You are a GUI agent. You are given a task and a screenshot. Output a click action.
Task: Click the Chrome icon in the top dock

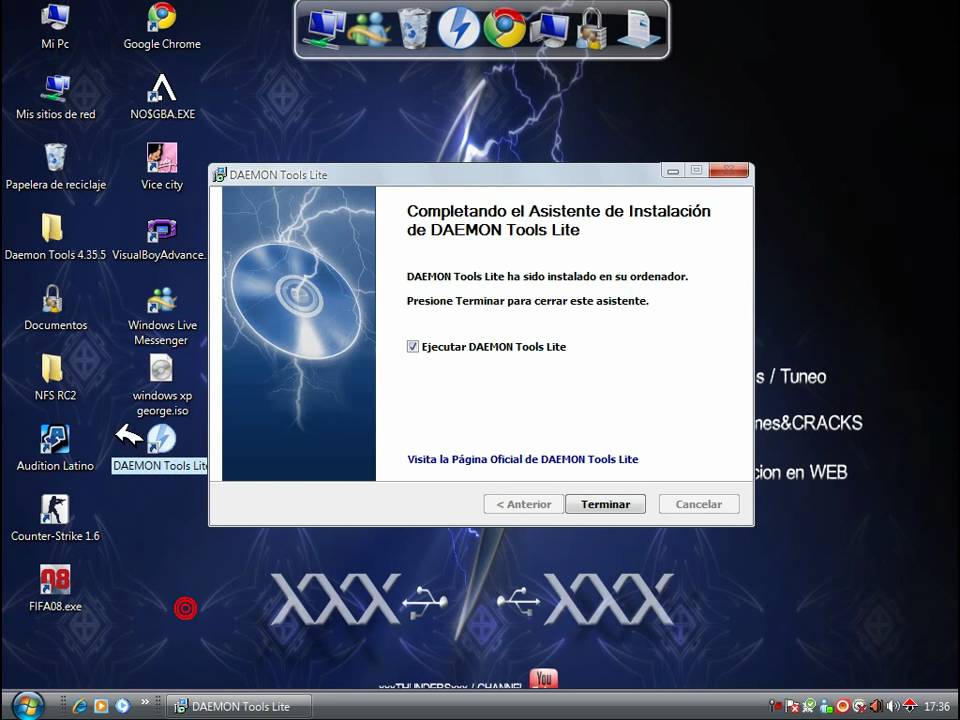tap(504, 28)
